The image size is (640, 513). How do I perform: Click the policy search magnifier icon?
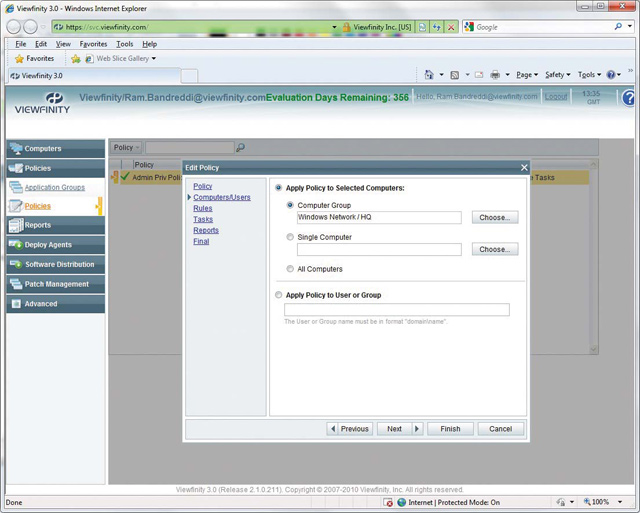[240, 147]
